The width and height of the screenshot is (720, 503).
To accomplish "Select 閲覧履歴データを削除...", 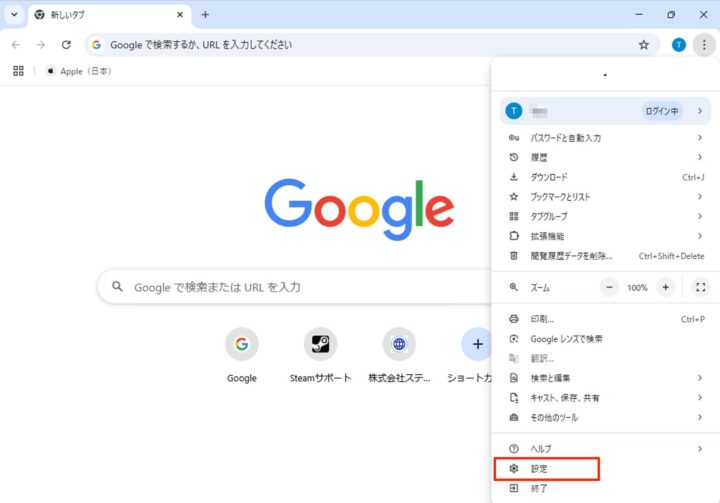I will (x=605, y=256).
